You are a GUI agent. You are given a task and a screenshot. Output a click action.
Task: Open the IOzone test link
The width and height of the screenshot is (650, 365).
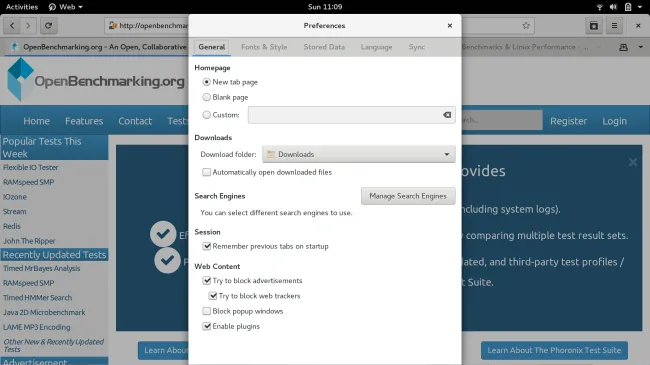click(15, 197)
